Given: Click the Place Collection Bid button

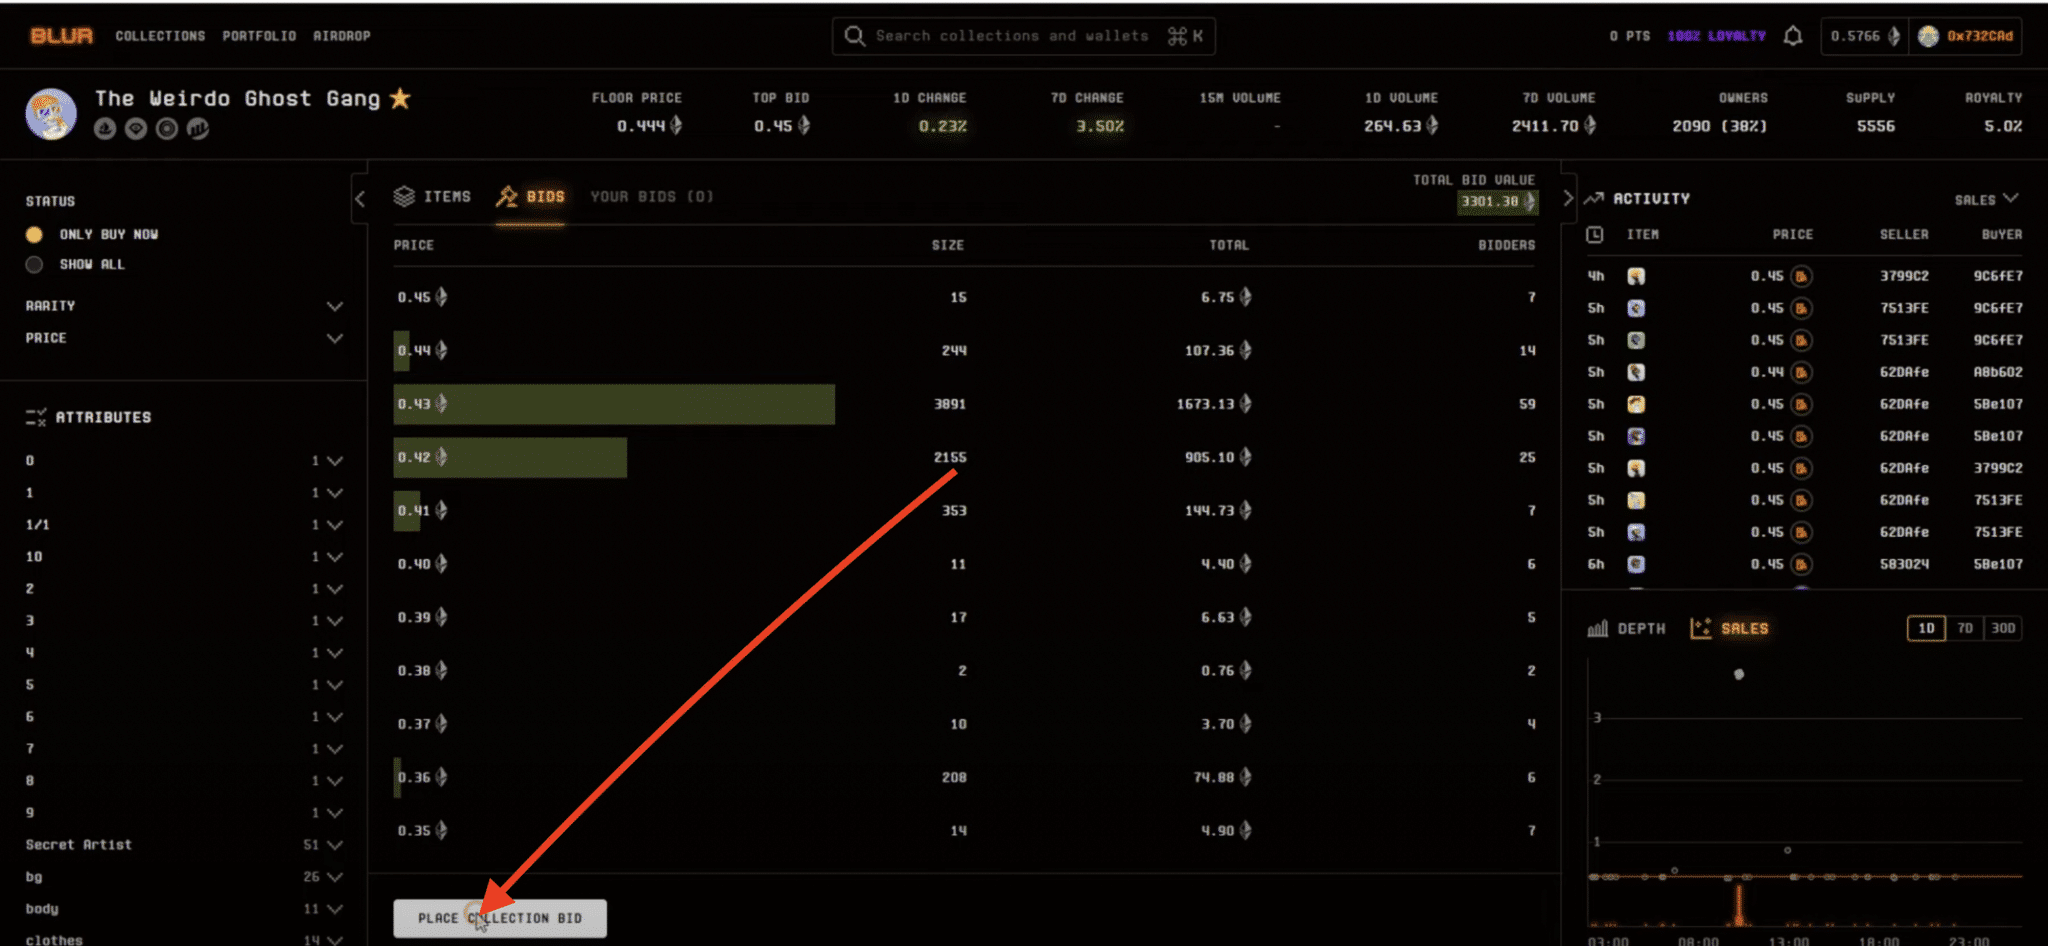Looking at the screenshot, I should pyautogui.click(x=500, y=918).
